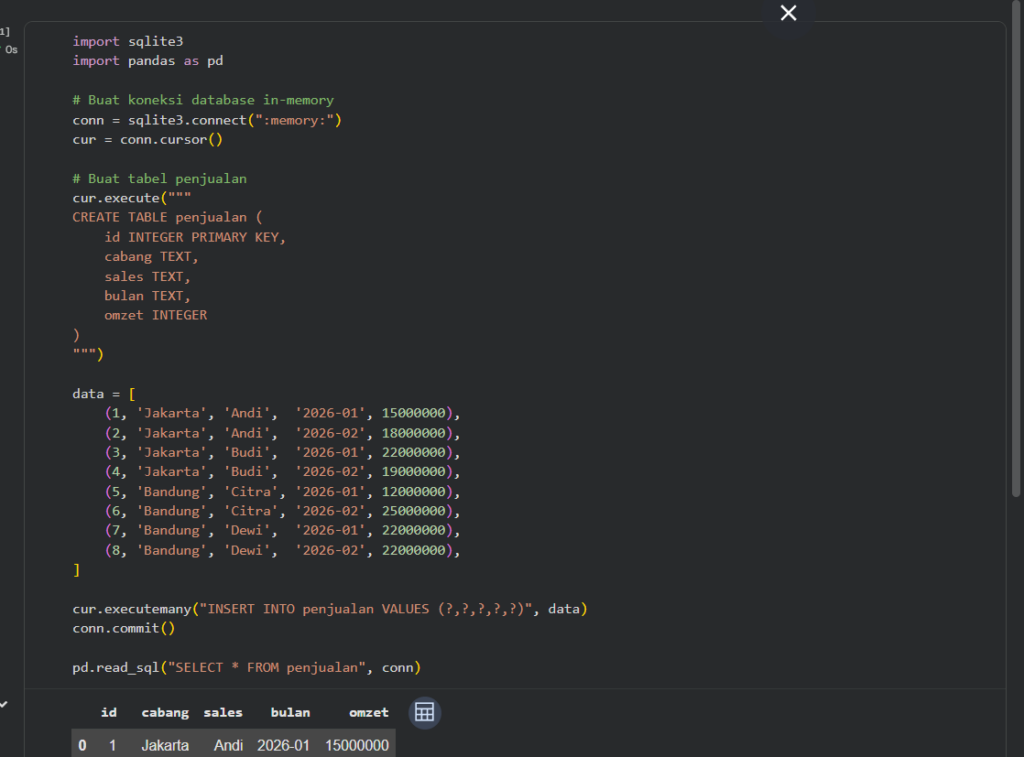Select the 'sales' output column header
The width and height of the screenshot is (1024, 757).
(x=223, y=713)
